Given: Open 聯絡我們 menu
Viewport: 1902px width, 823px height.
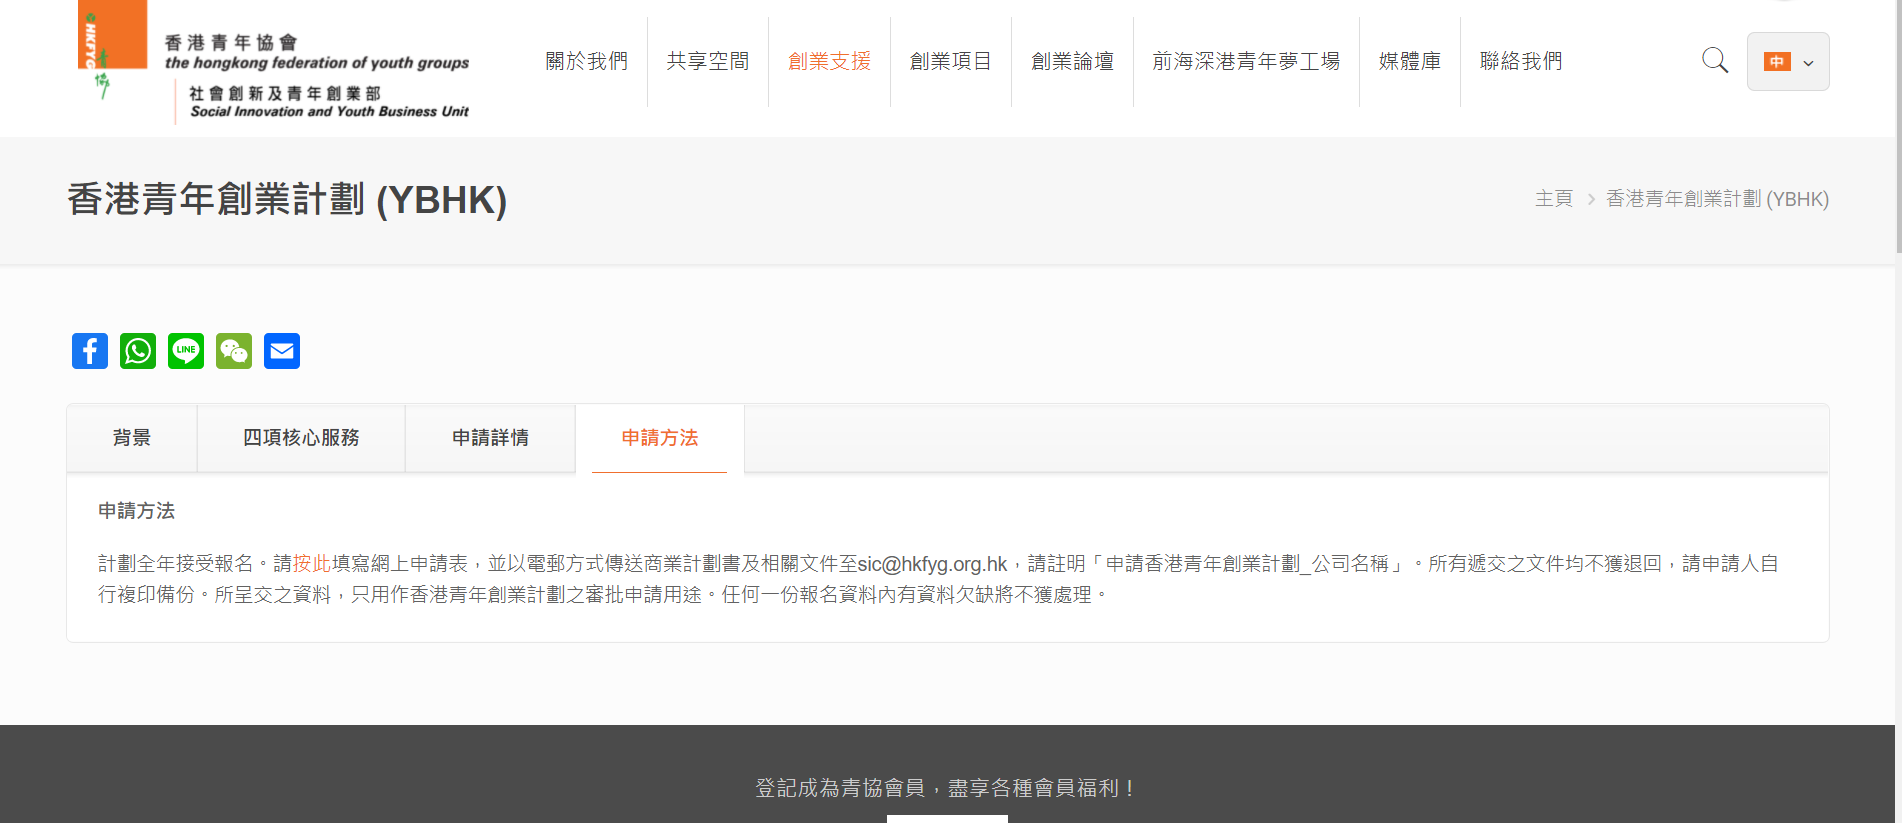Looking at the screenshot, I should [1521, 61].
